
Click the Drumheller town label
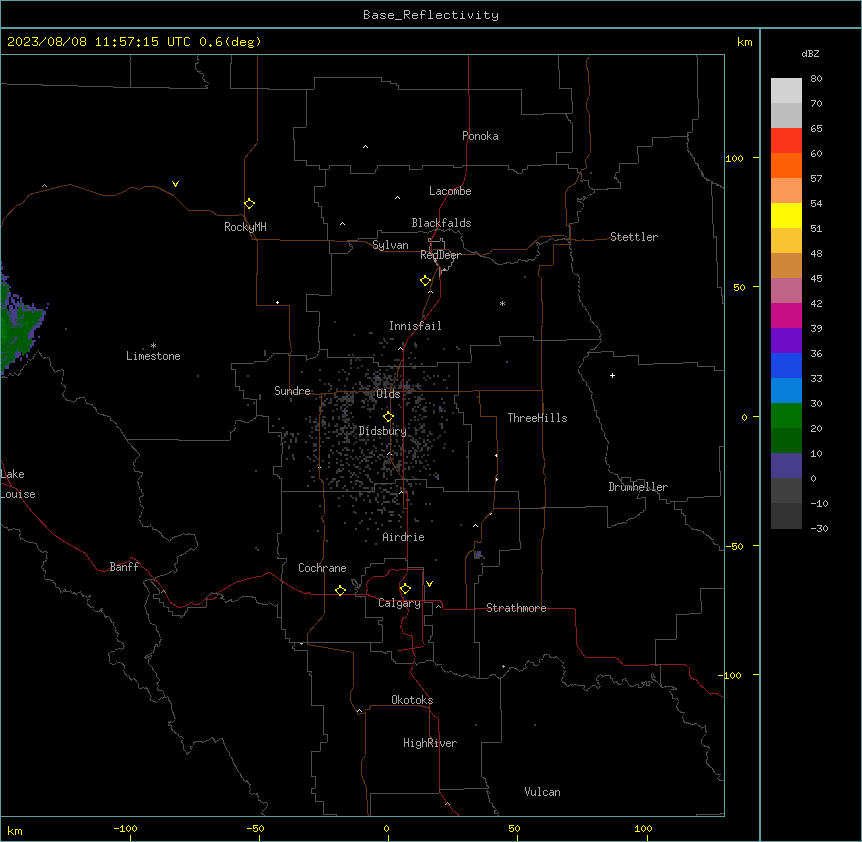[x=638, y=487]
